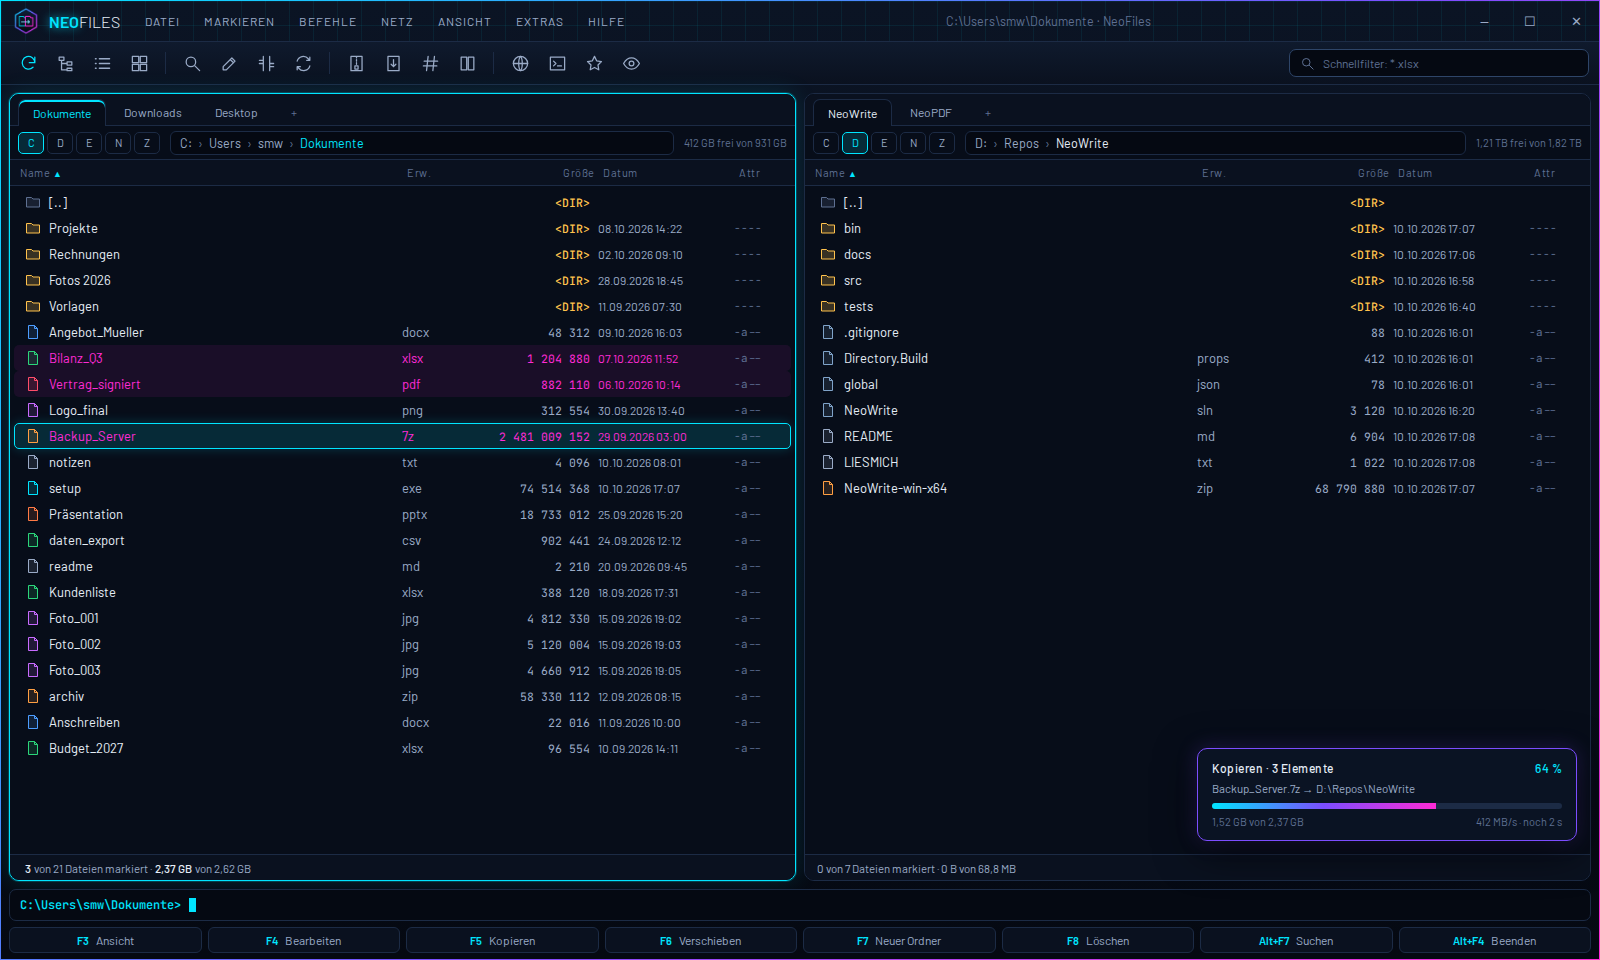Click the refresh icon in the toolbar

[29, 64]
